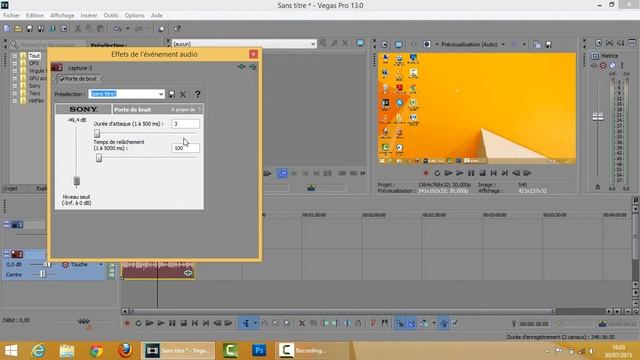Click the preview on external monitor icon

click(398, 44)
